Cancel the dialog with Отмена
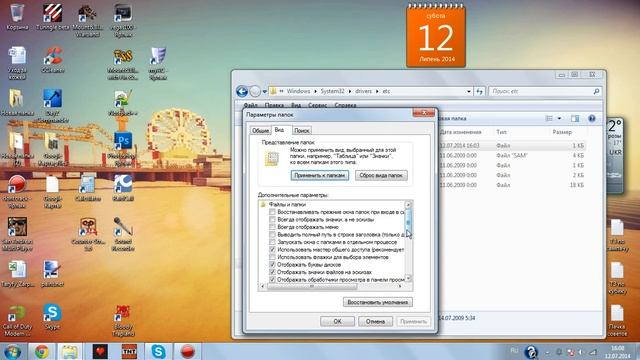The width and height of the screenshot is (640, 360). [375, 322]
